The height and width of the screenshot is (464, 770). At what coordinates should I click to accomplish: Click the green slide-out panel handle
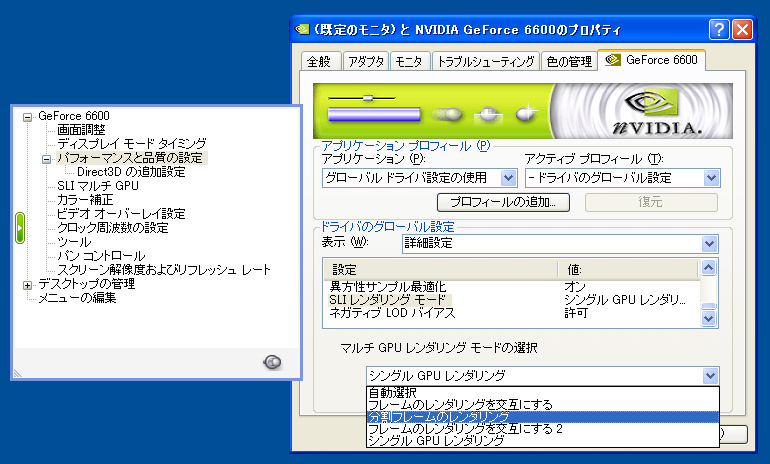(20, 228)
